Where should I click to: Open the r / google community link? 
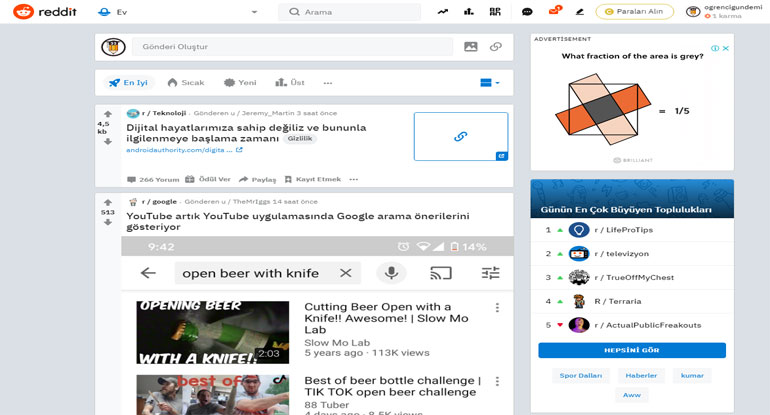[159, 201]
